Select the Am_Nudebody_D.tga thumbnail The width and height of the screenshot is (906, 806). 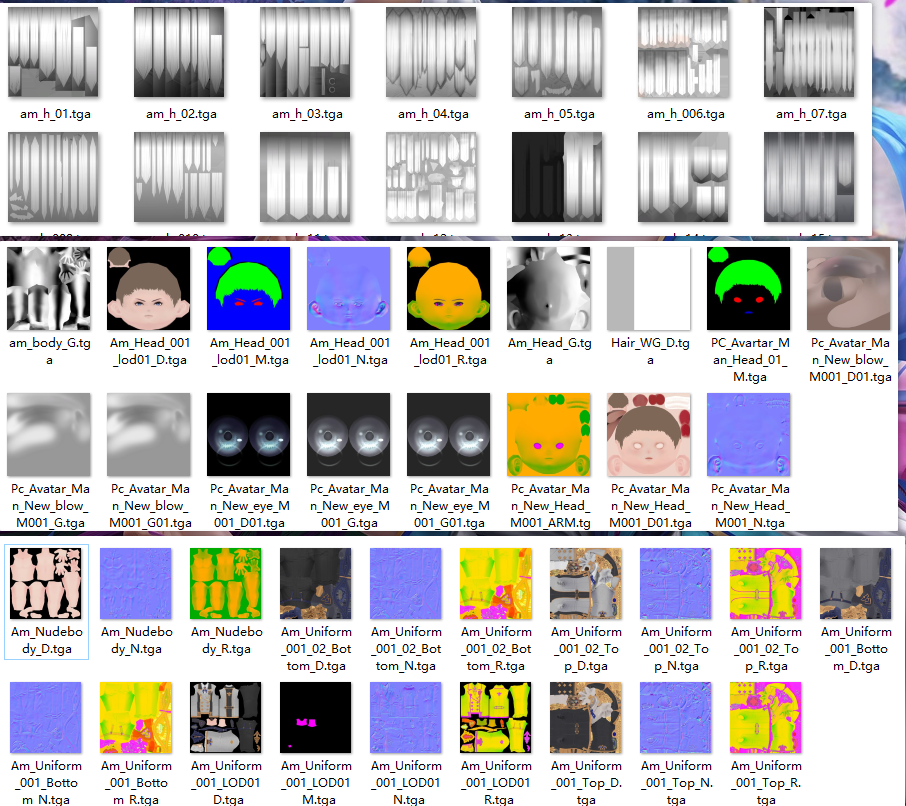coord(46,584)
